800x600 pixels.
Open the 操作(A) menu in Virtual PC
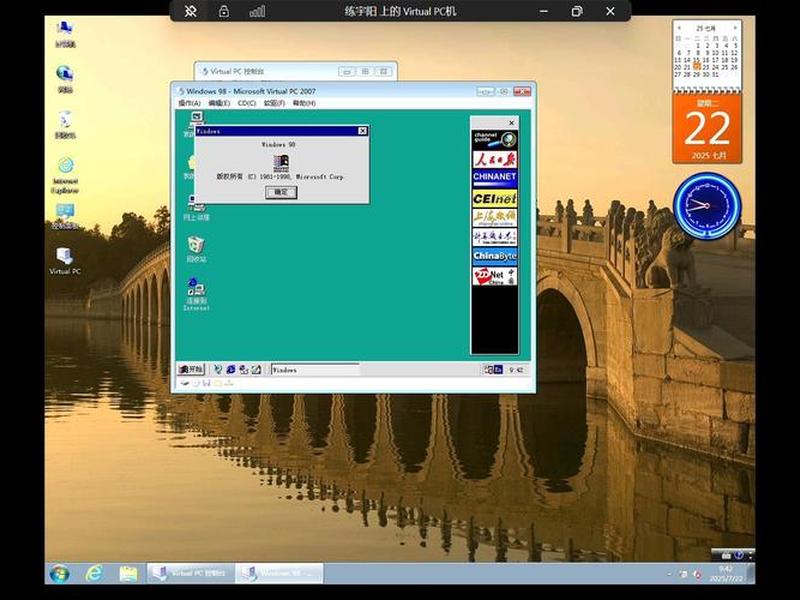(x=189, y=103)
